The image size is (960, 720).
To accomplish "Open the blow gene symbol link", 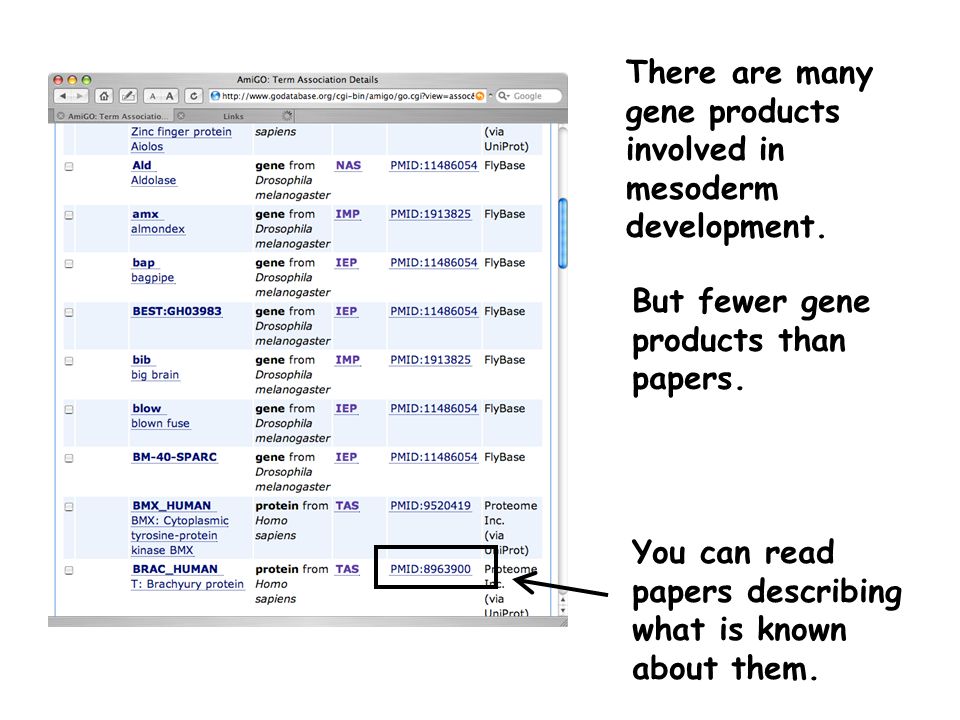I will (x=147, y=408).
